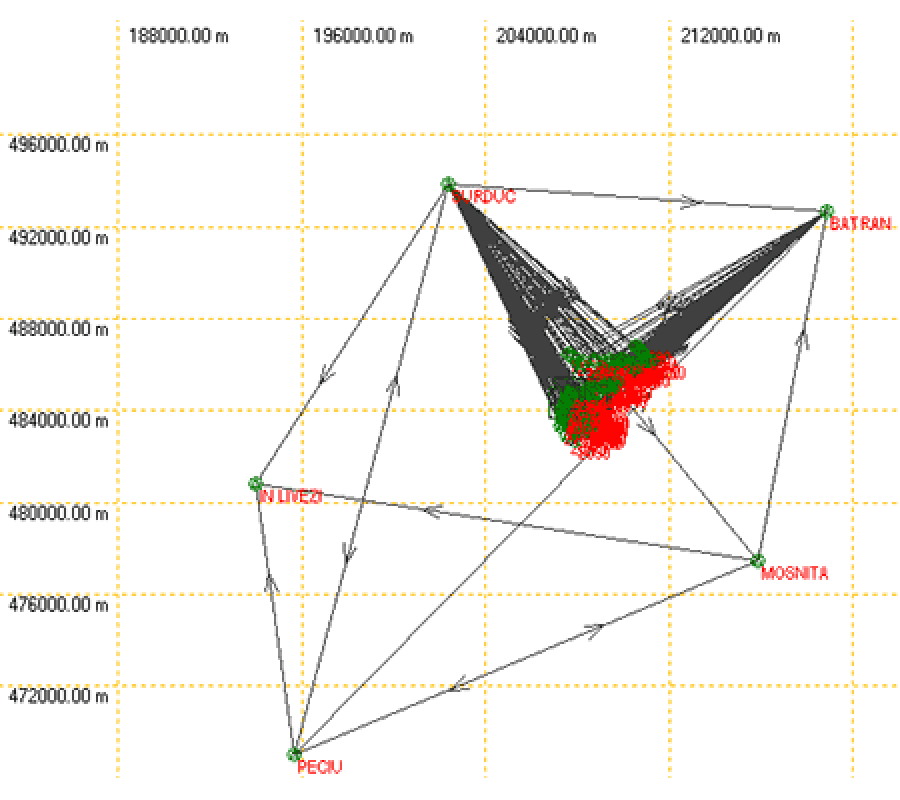
Task: Click the 472000.00 m northing label
Action: (x=58, y=696)
